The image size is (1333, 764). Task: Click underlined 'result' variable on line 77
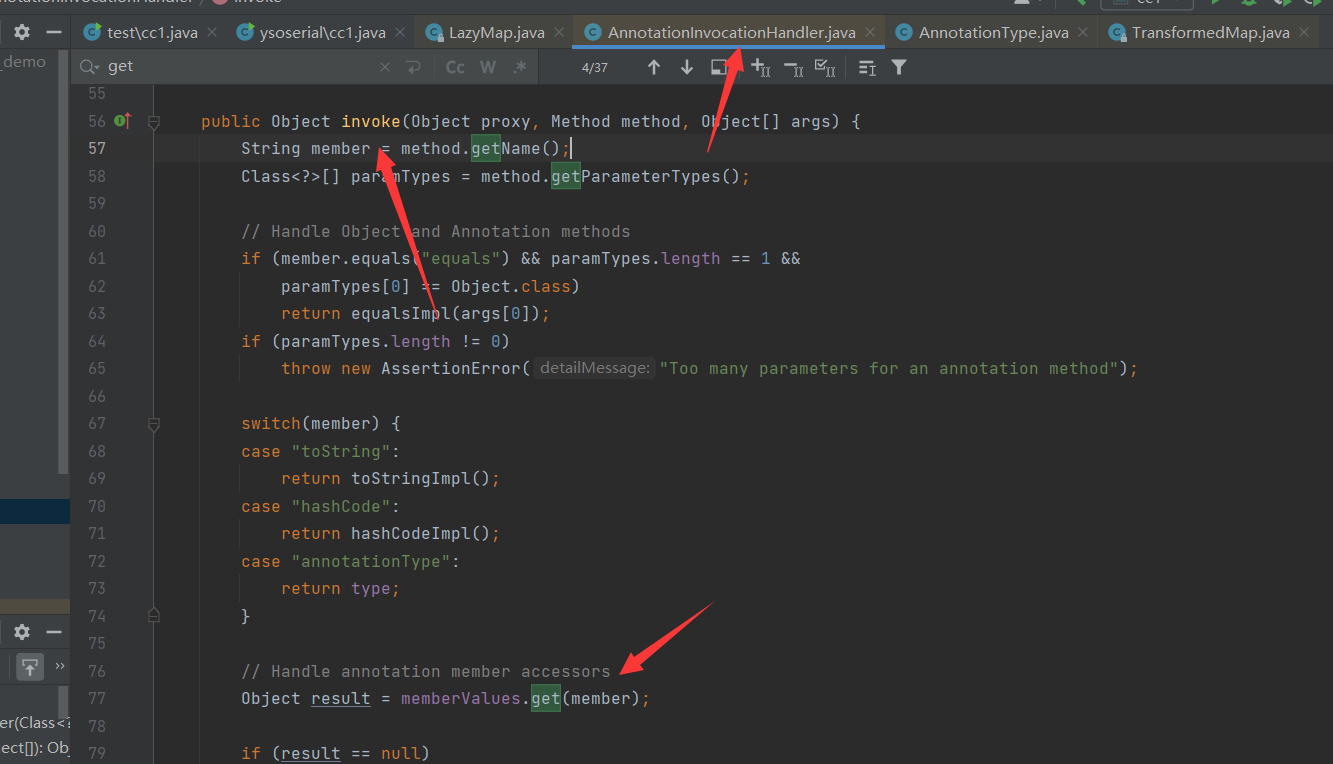(341, 699)
